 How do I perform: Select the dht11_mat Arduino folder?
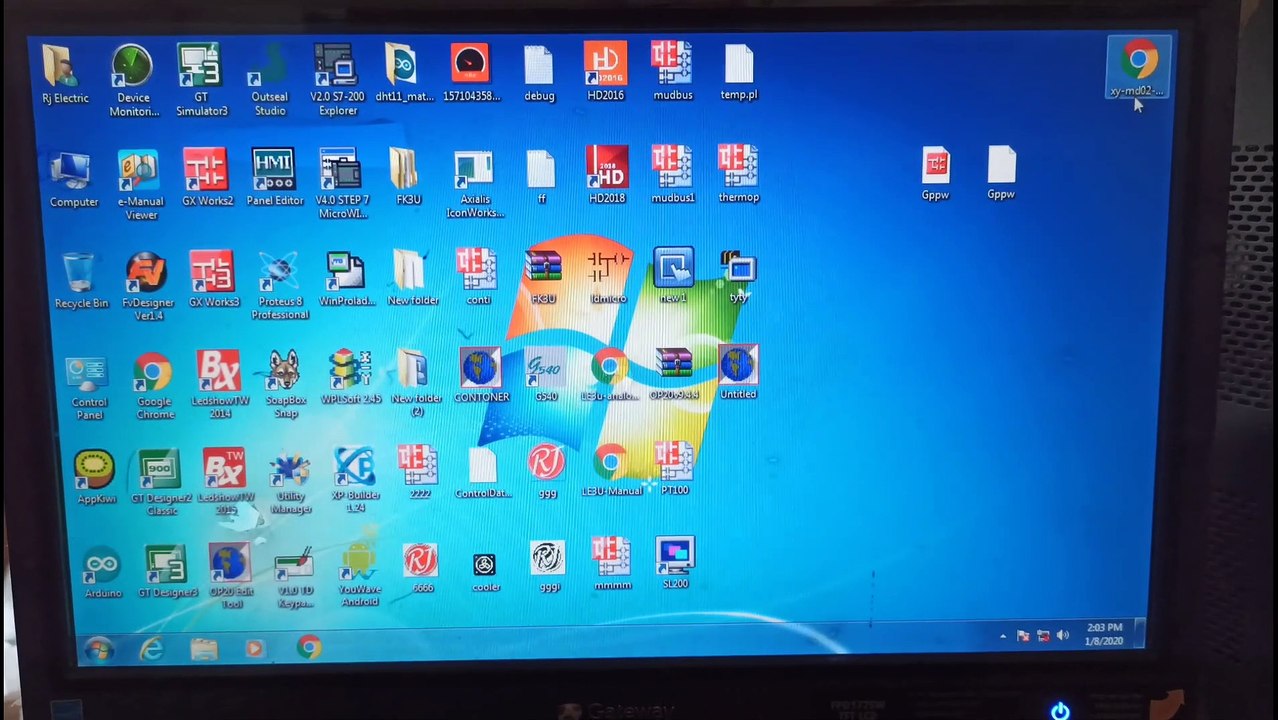pos(403,73)
